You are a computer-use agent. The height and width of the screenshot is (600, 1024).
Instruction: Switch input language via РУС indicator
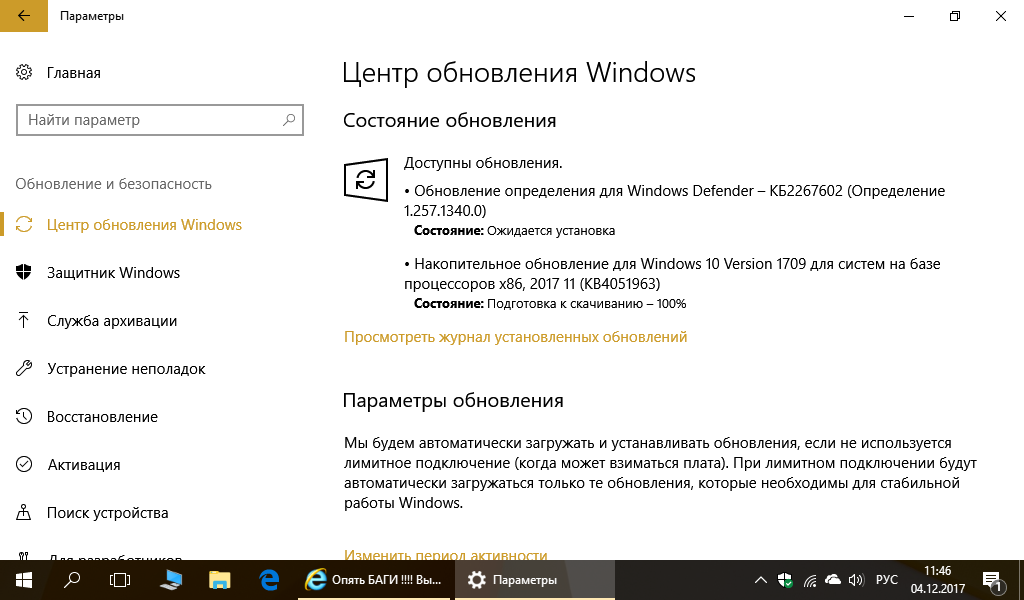point(887,580)
